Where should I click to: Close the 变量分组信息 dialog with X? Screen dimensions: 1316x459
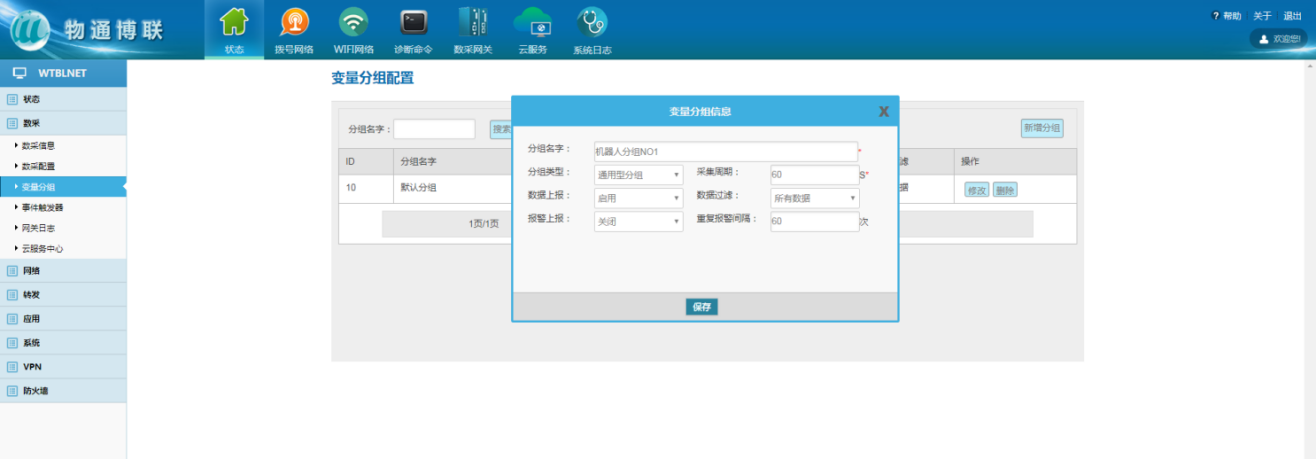883,112
